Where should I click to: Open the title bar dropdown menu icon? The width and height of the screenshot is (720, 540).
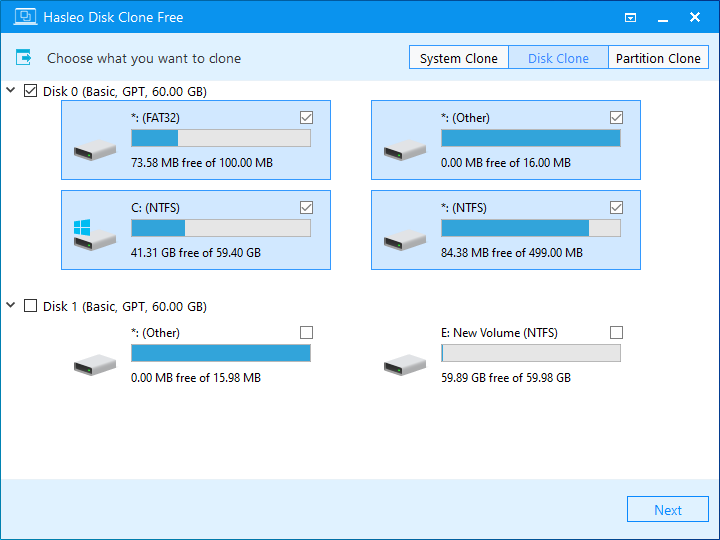tap(630, 17)
